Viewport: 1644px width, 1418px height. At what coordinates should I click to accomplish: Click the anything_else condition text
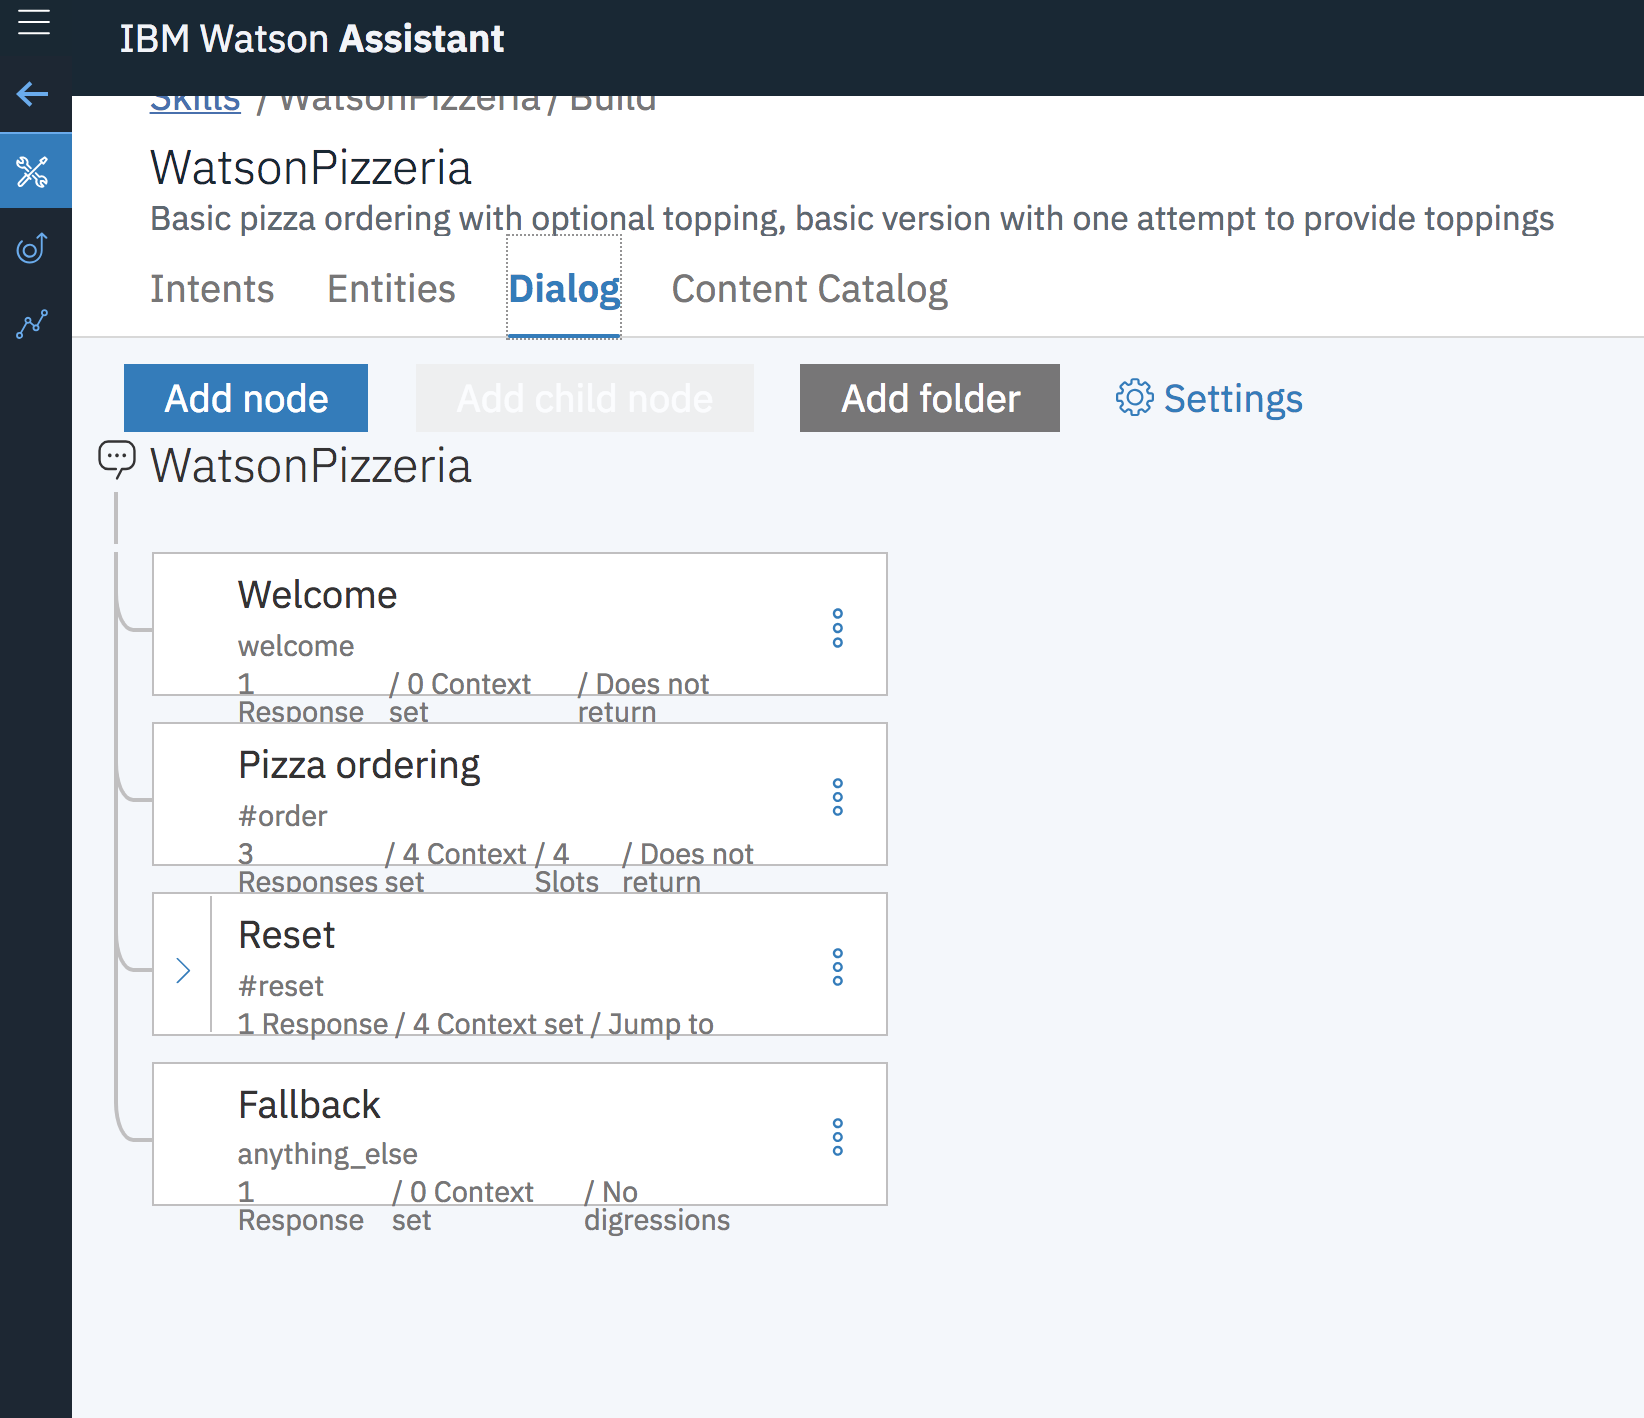pyautogui.click(x=327, y=1154)
